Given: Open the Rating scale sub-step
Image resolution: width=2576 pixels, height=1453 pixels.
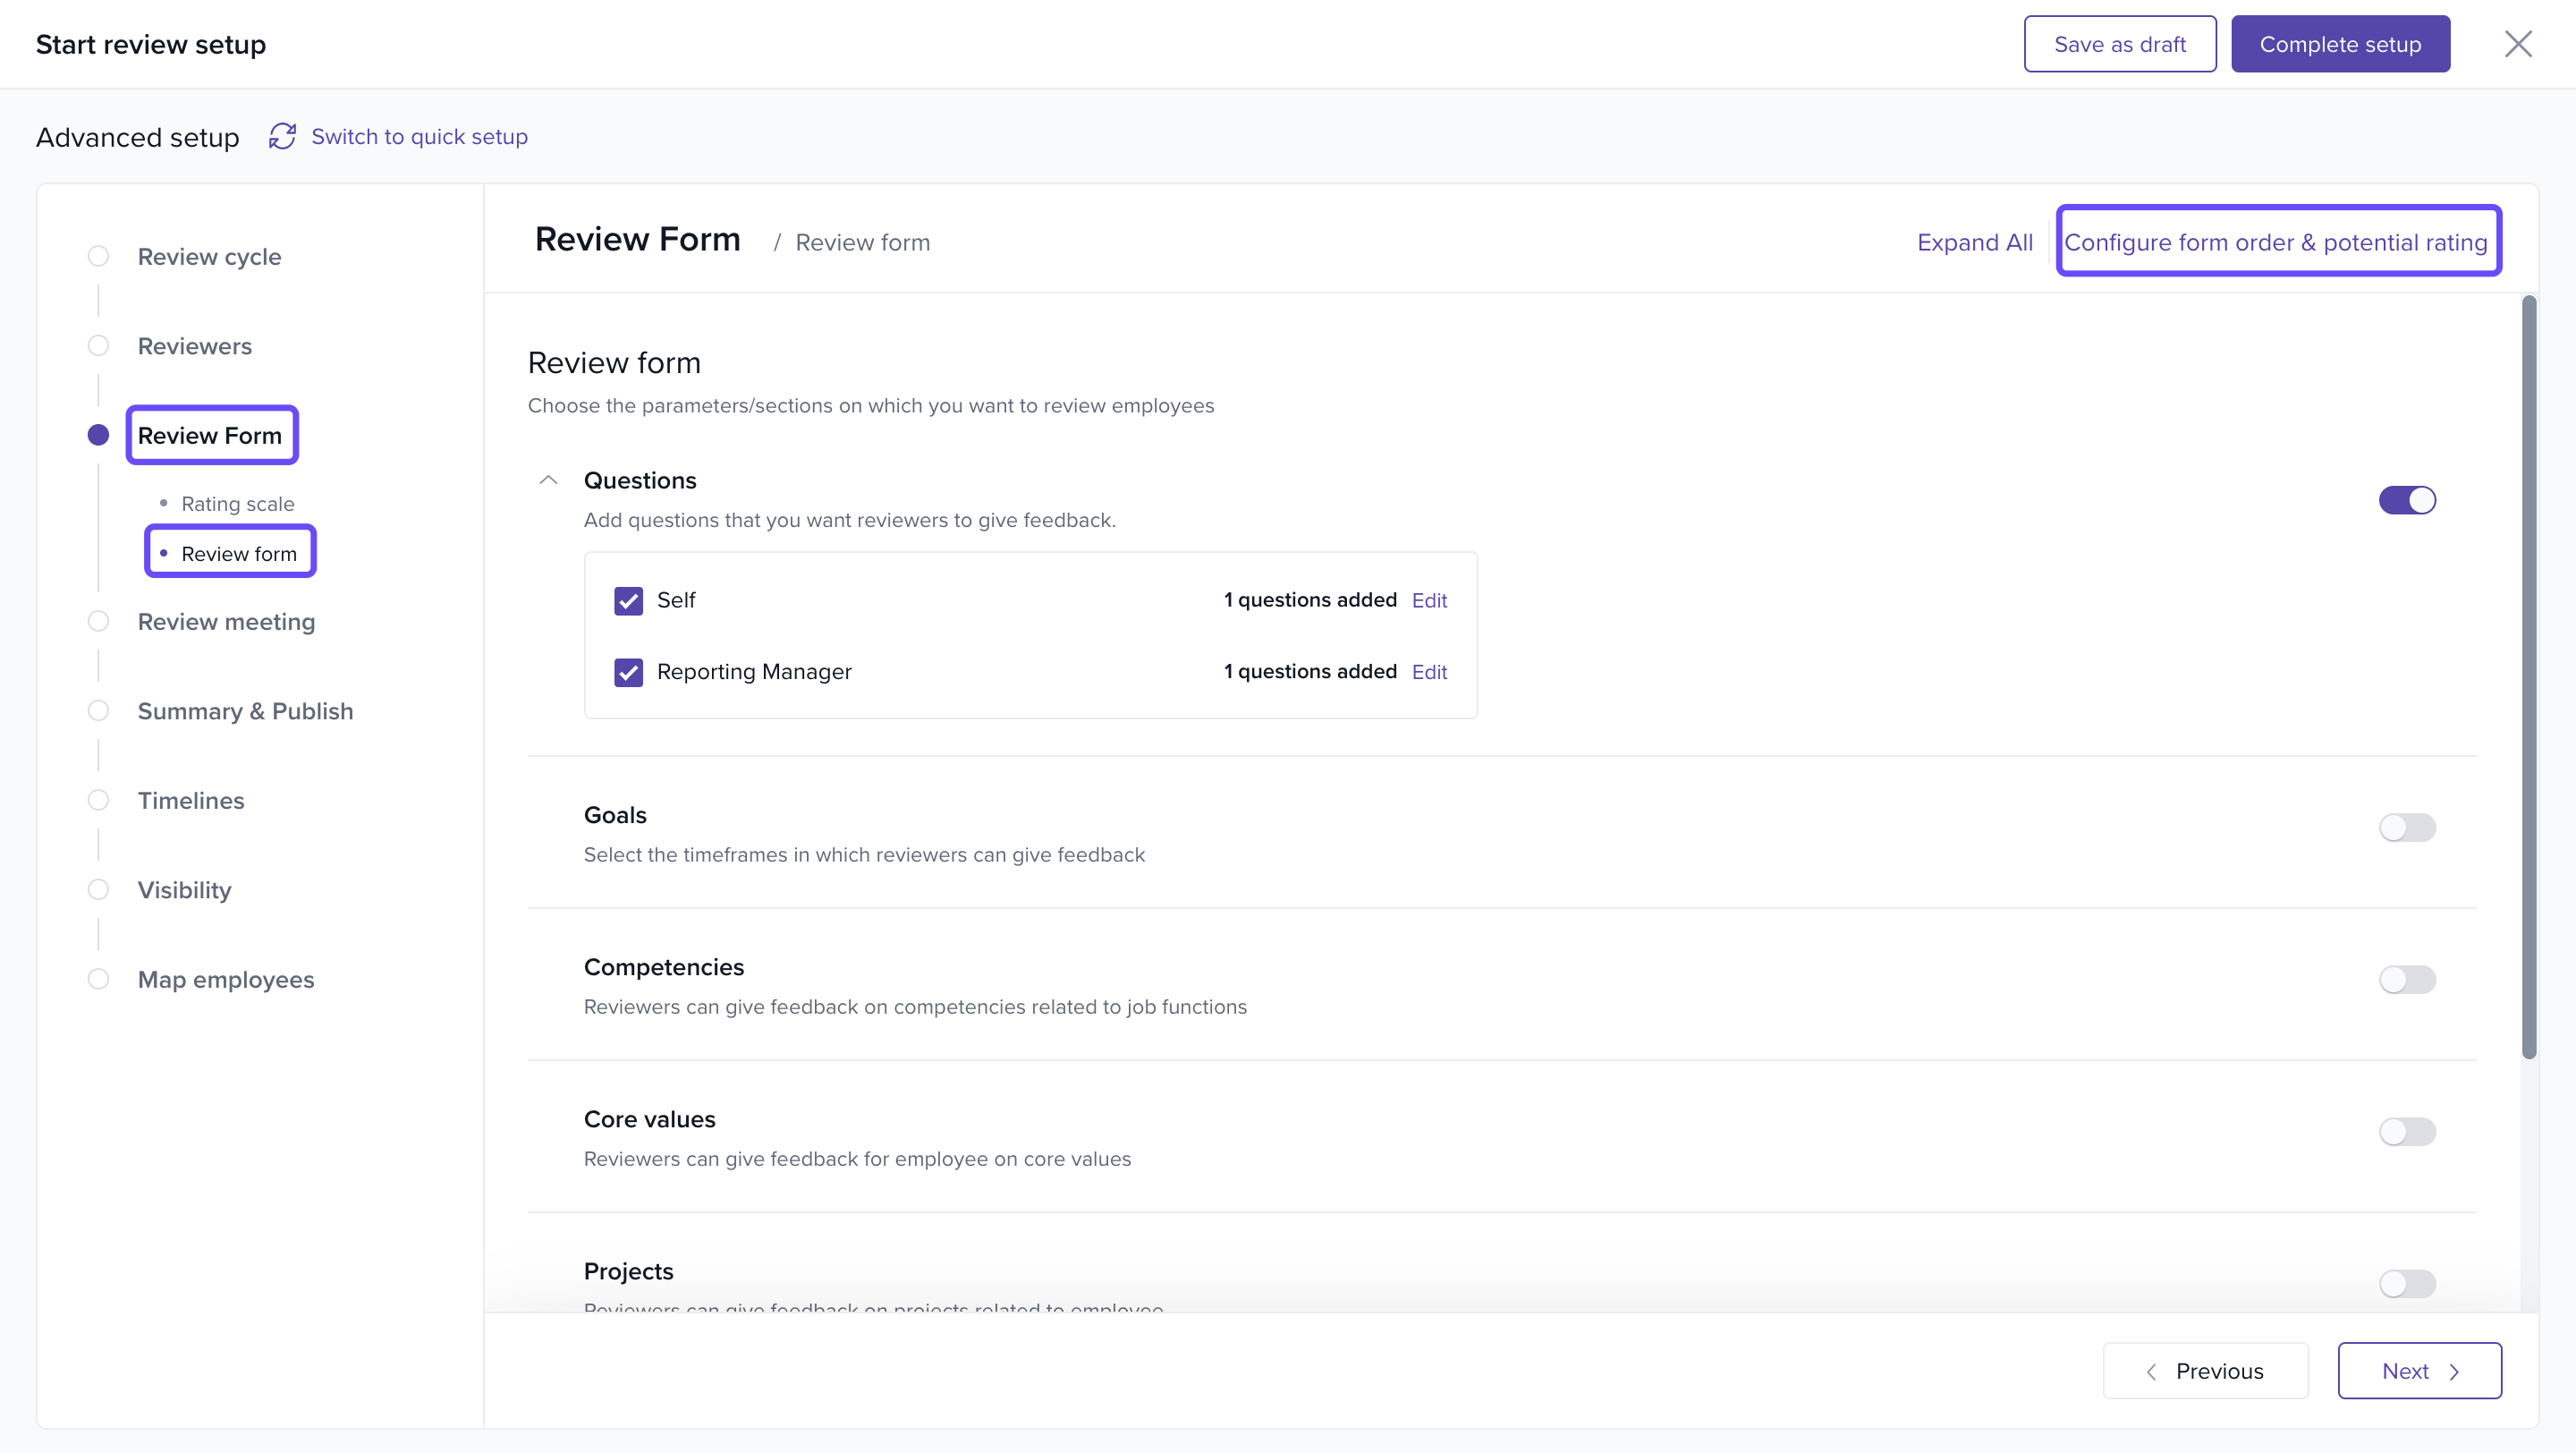Looking at the screenshot, I should click(x=237, y=503).
